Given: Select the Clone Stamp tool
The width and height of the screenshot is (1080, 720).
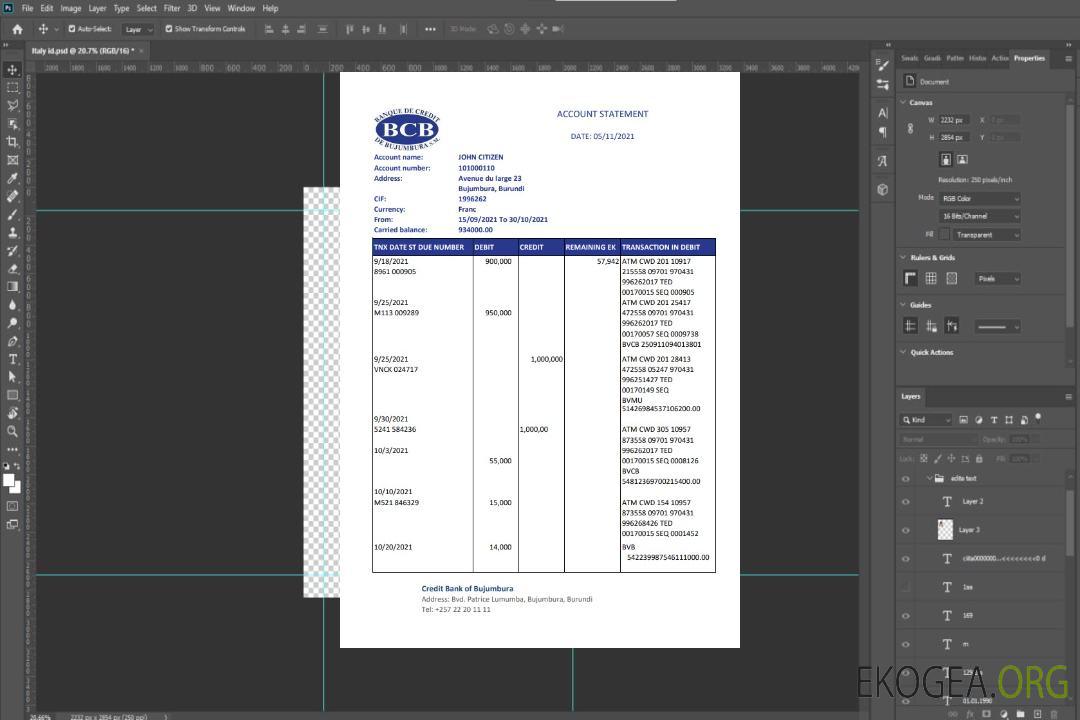Looking at the screenshot, I should tap(12, 232).
